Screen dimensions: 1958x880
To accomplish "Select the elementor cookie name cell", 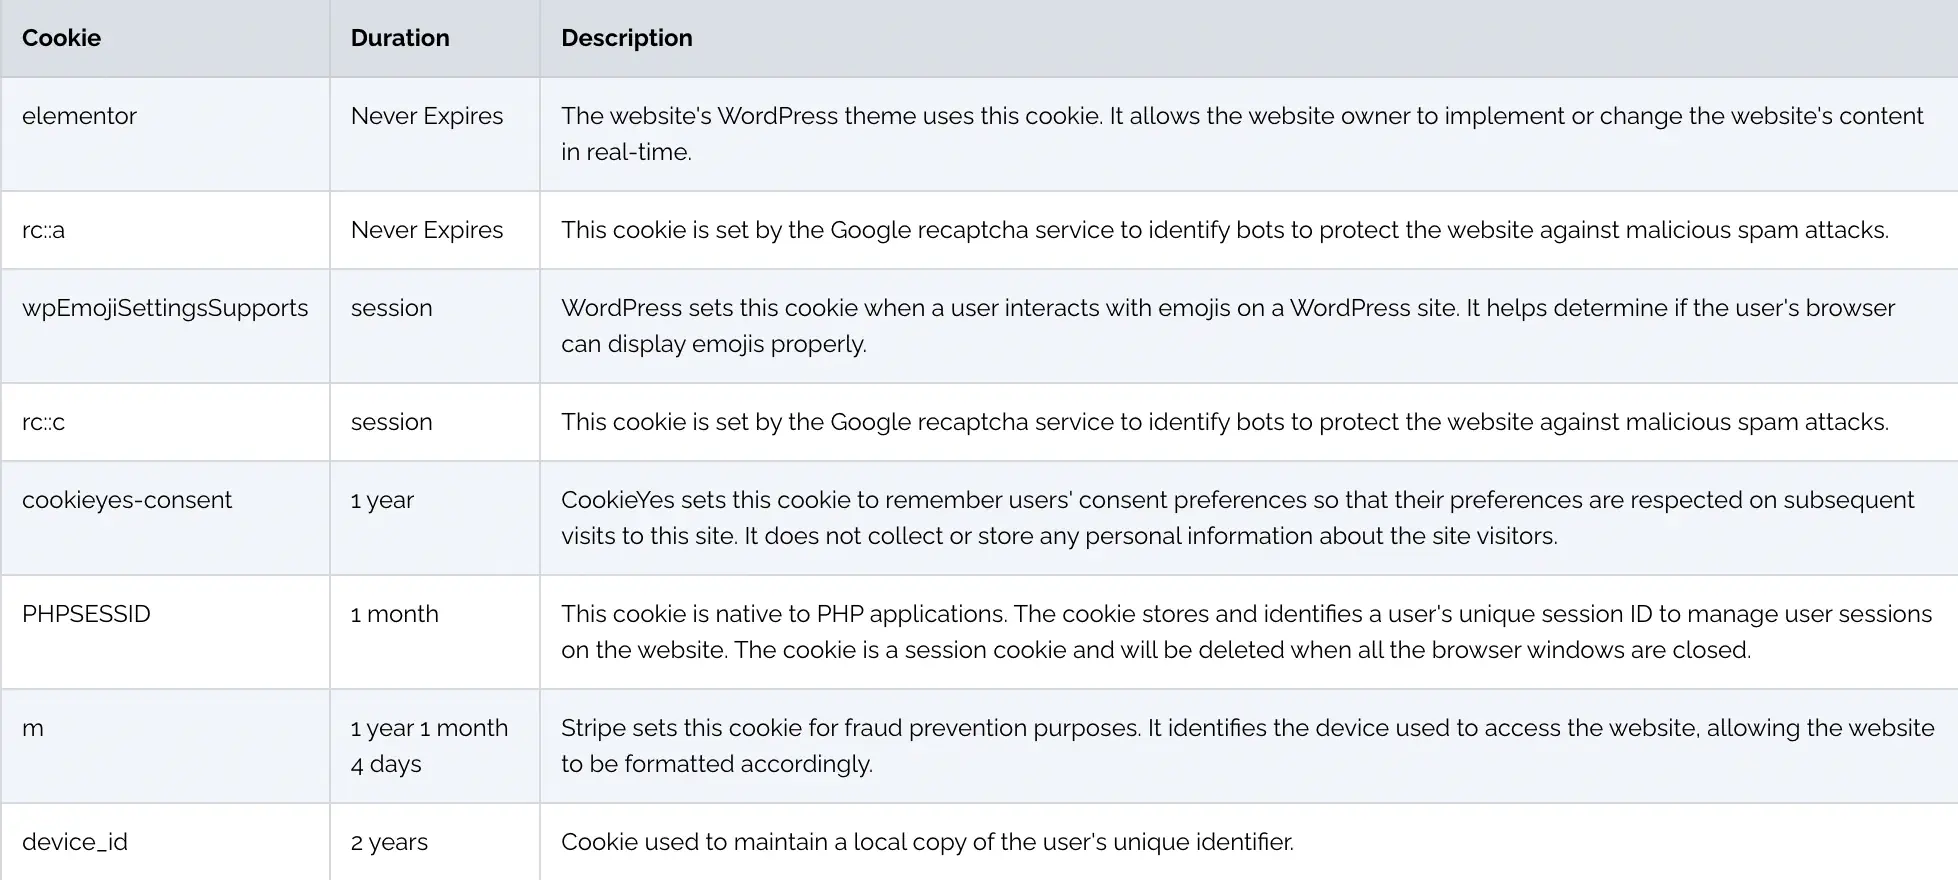I will click(x=79, y=116).
